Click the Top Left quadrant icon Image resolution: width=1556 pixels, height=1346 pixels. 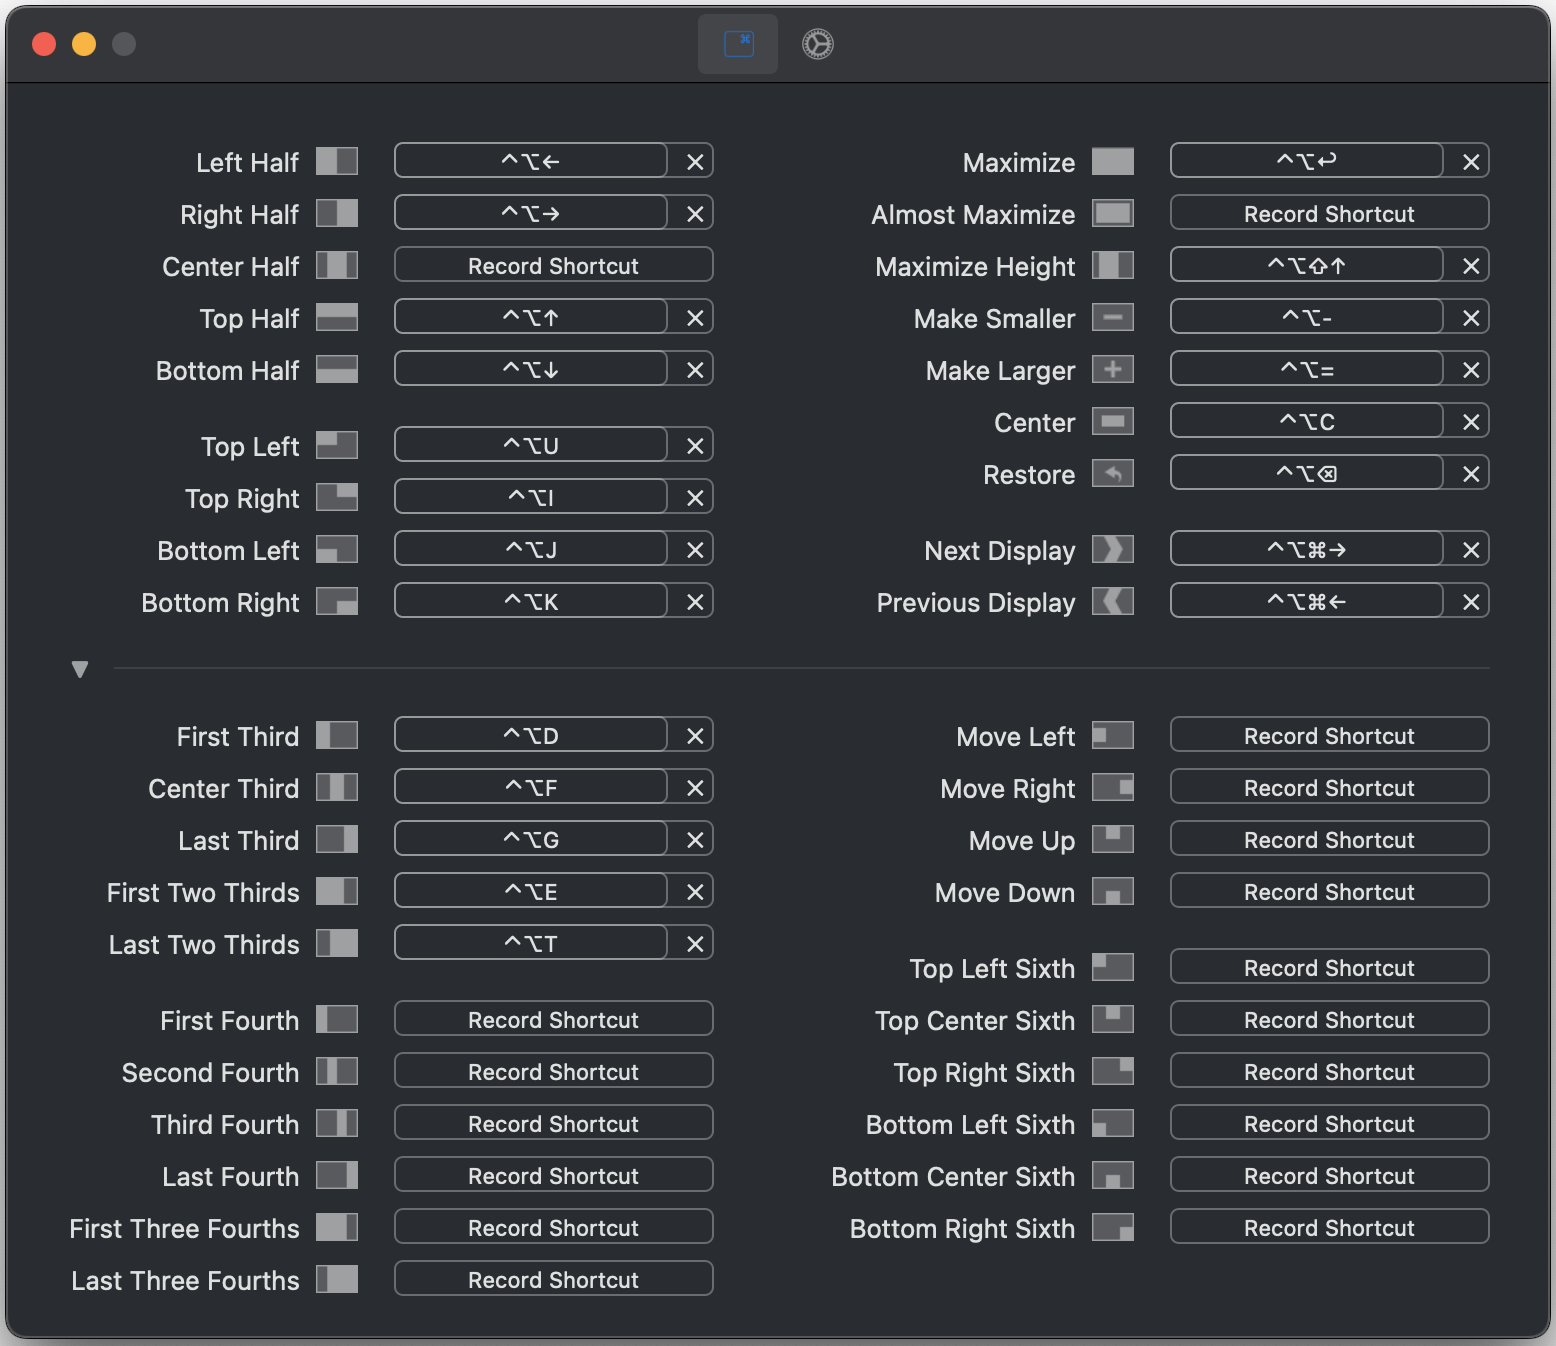point(337,445)
